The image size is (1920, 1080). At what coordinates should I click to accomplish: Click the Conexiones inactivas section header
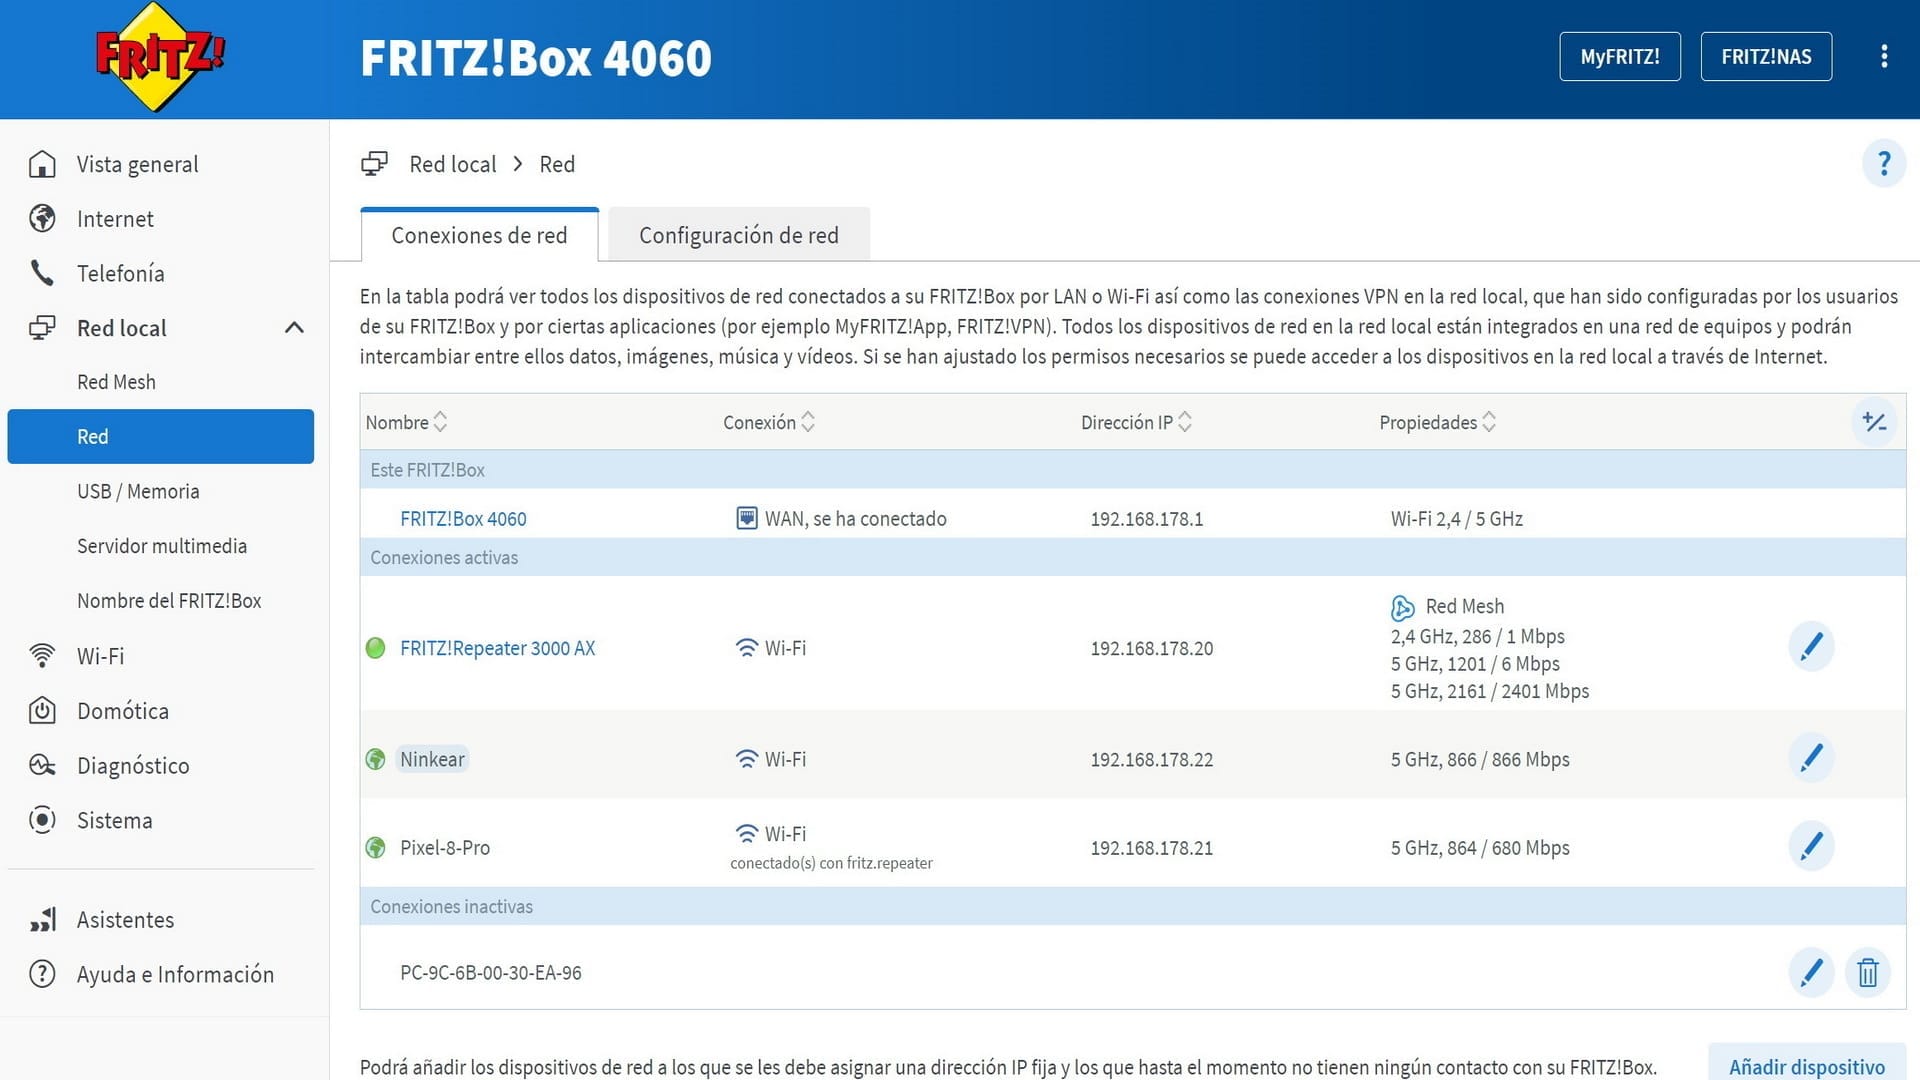(x=1133, y=906)
